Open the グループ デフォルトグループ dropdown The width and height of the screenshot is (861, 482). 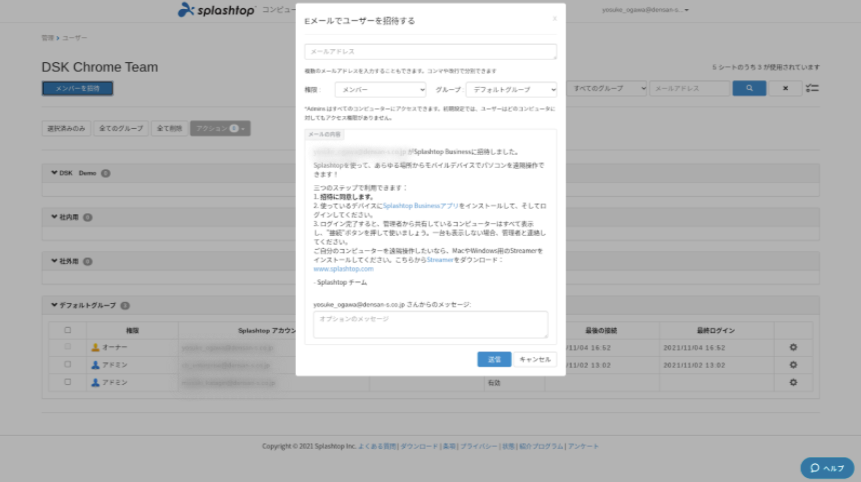coord(511,89)
